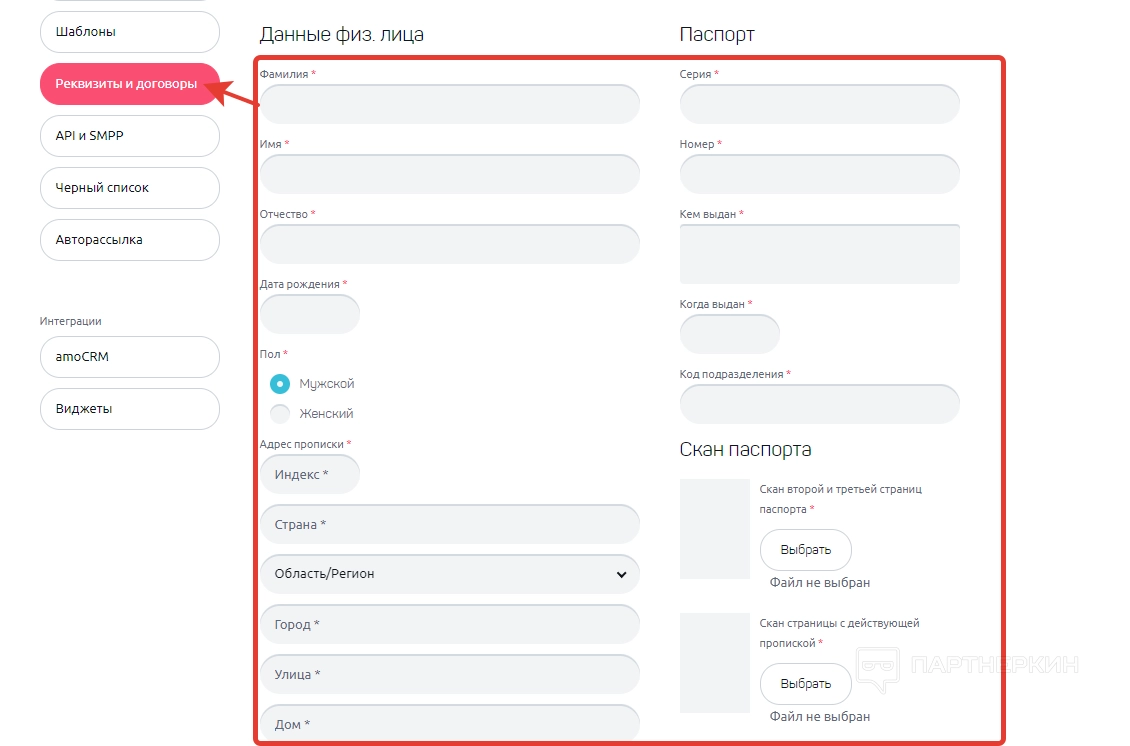The height and width of the screenshot is (746, 1130).
Task: Click the registration page scan thumbnail
Action: click(x=714, y=663)
